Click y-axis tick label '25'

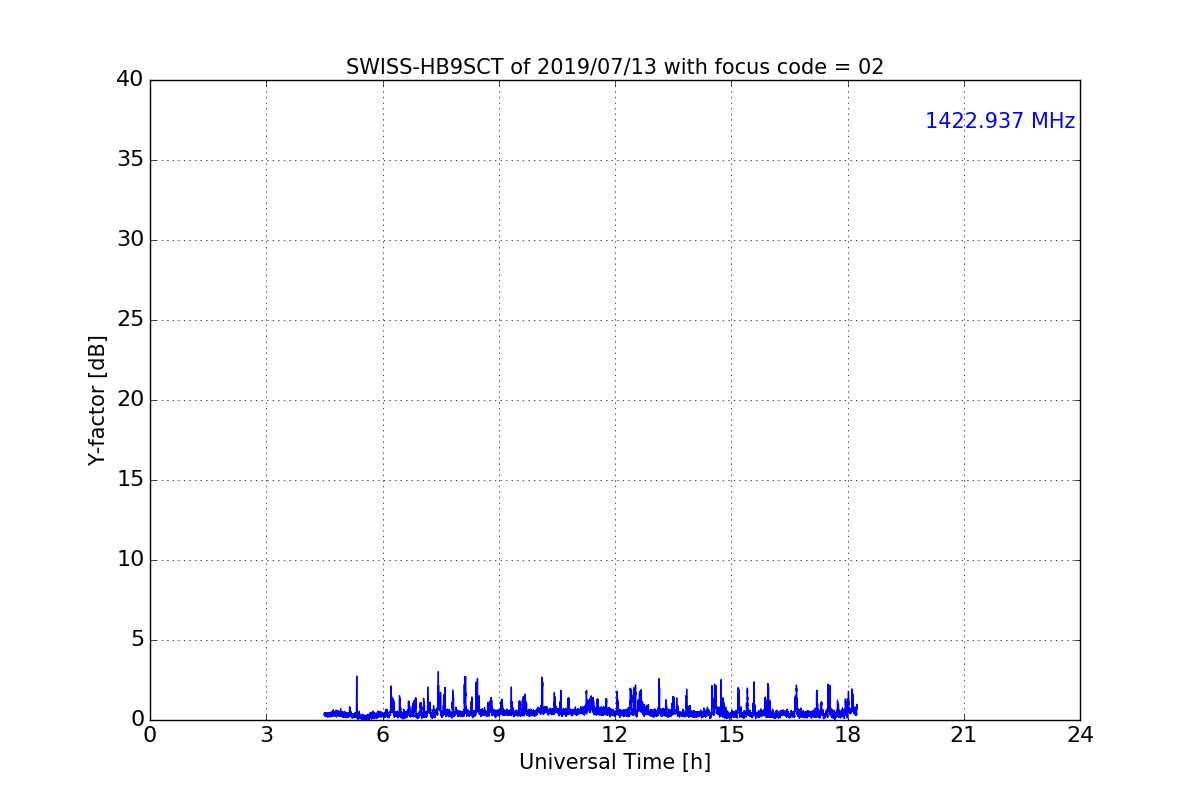click(130, 319)
